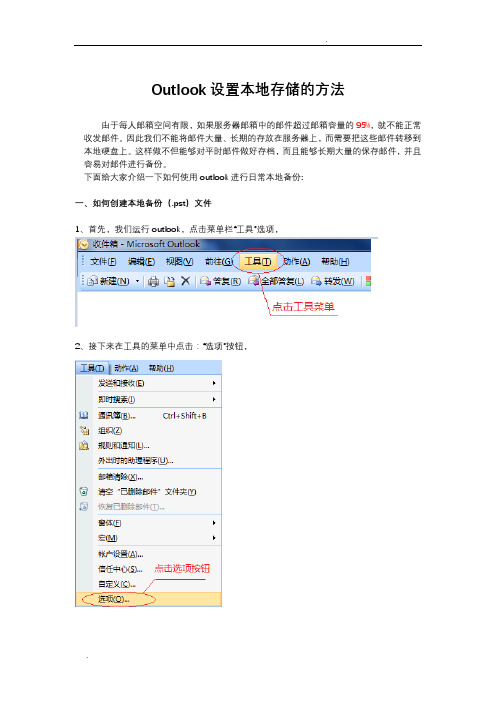This screenshot has height=702, width=496.
Task: Click the delete X icon in toolbar
Action: [x=185, y=281]
